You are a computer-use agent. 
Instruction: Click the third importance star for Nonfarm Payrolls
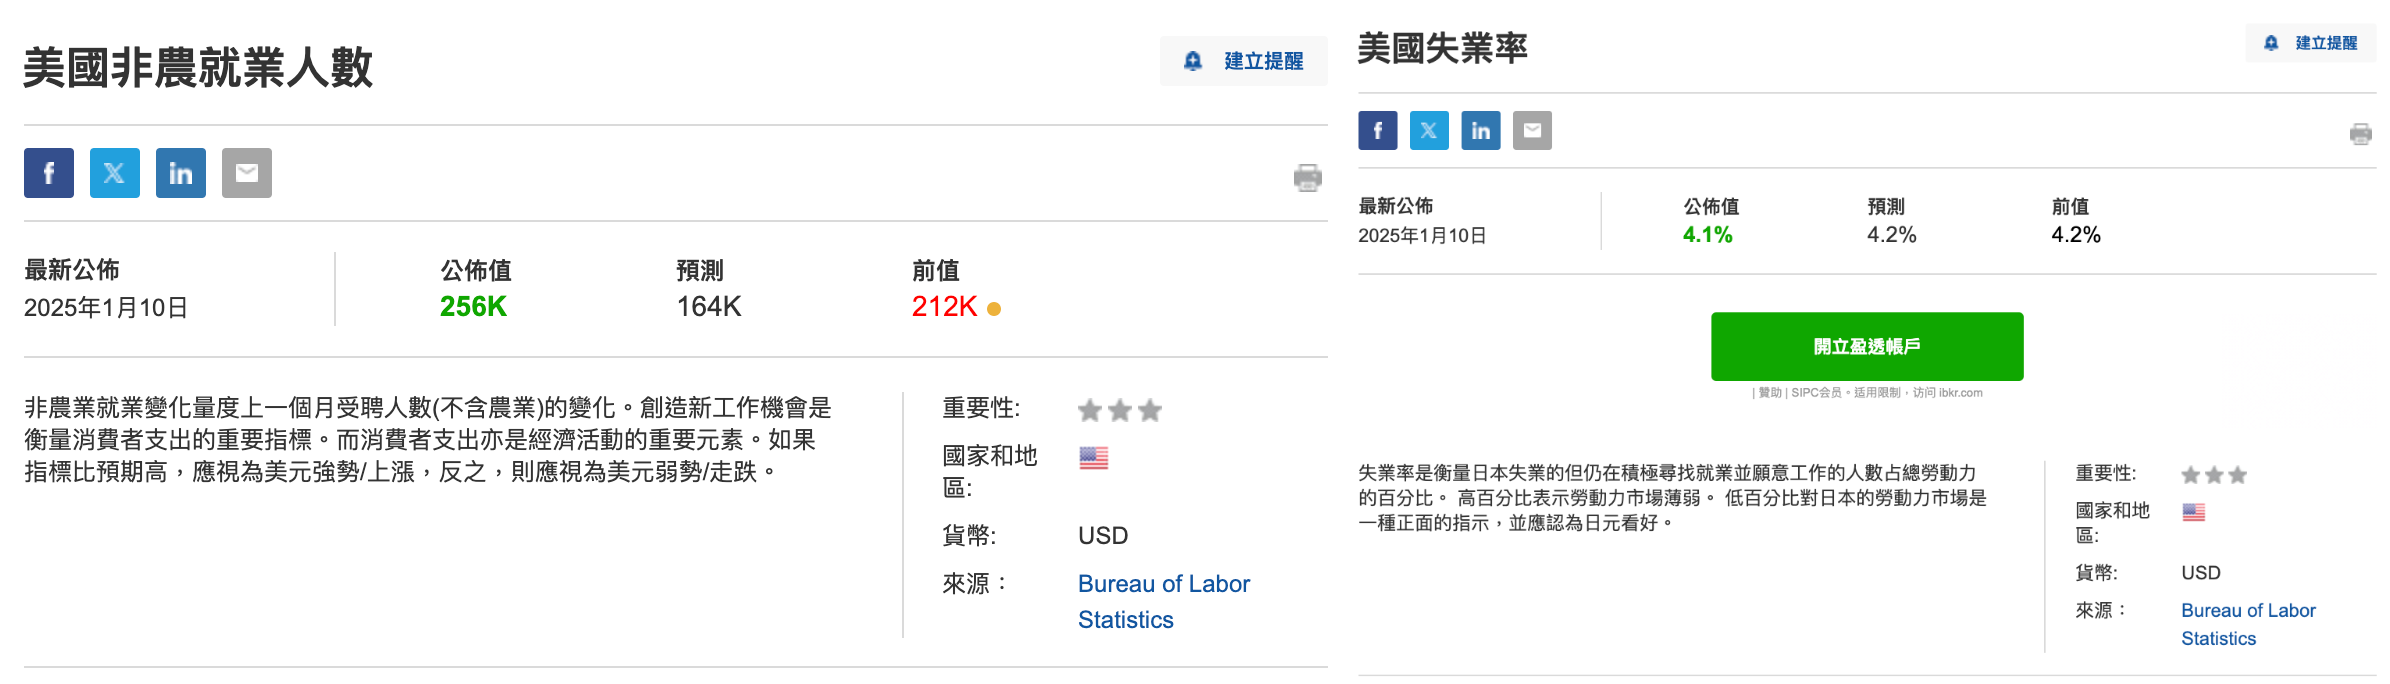pos(1150,409)
